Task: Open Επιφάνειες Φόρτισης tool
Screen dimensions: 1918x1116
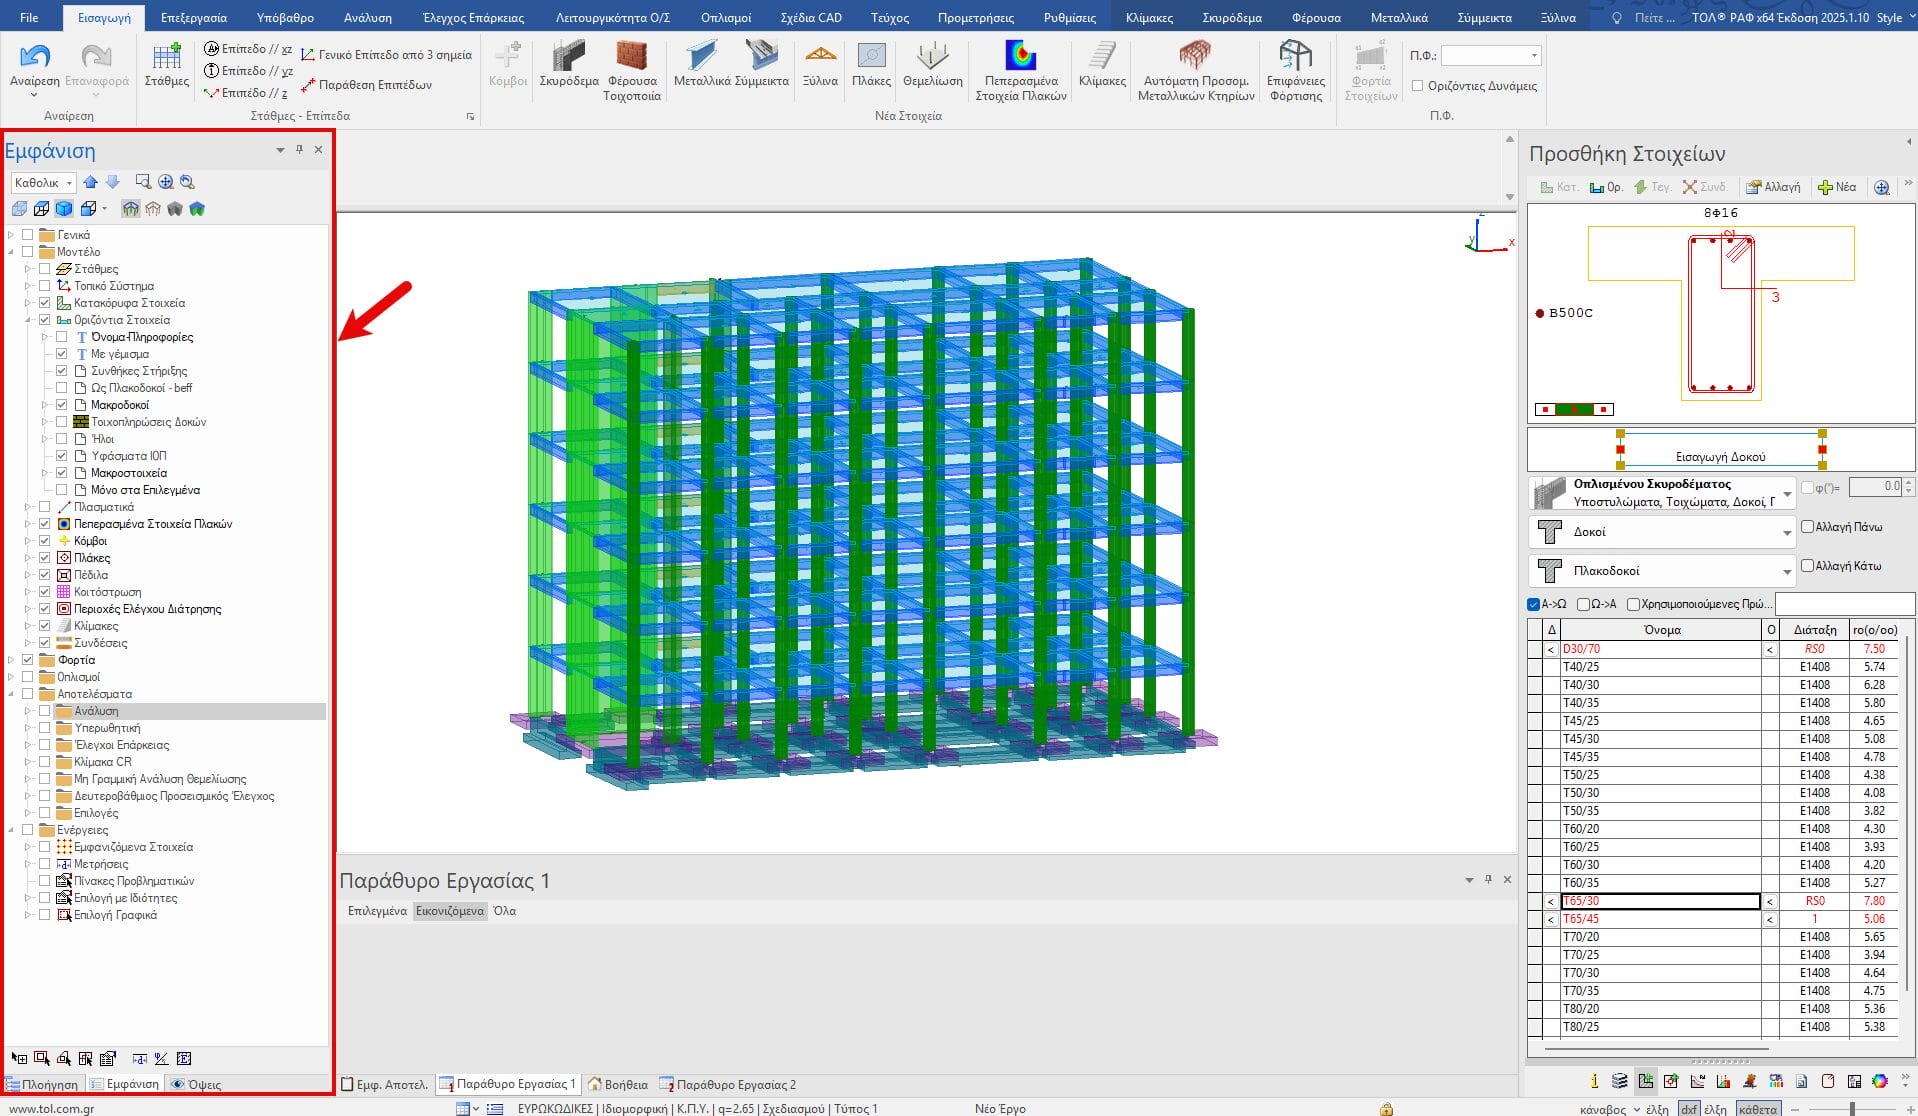Action: click(x=1295, y=57)
